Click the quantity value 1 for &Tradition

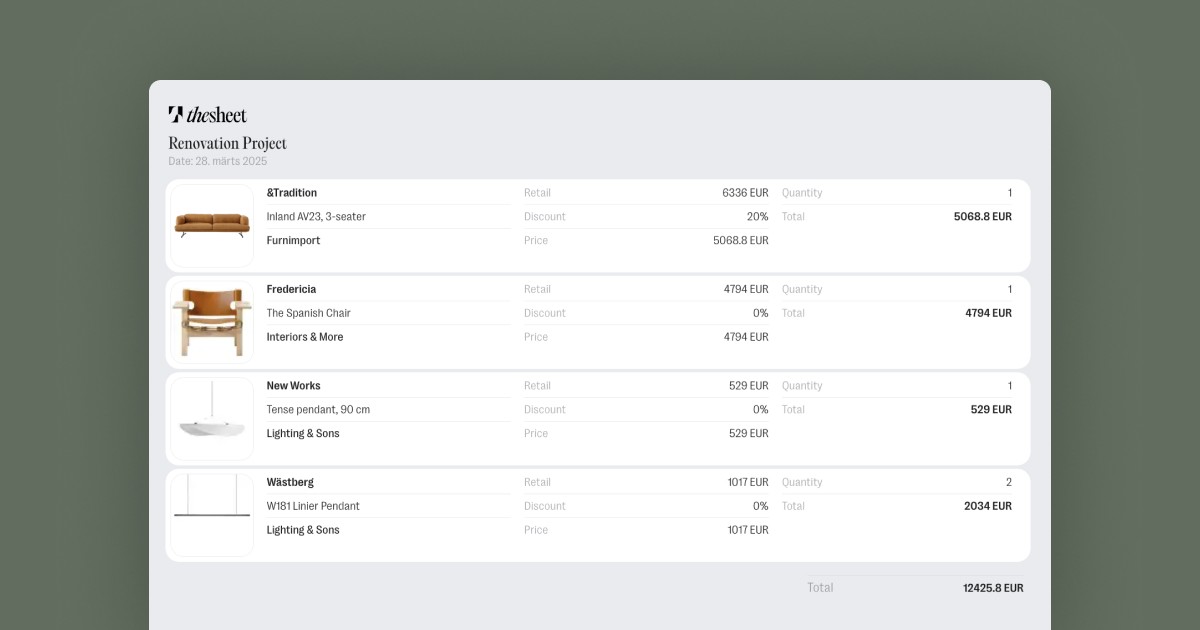1010,193
